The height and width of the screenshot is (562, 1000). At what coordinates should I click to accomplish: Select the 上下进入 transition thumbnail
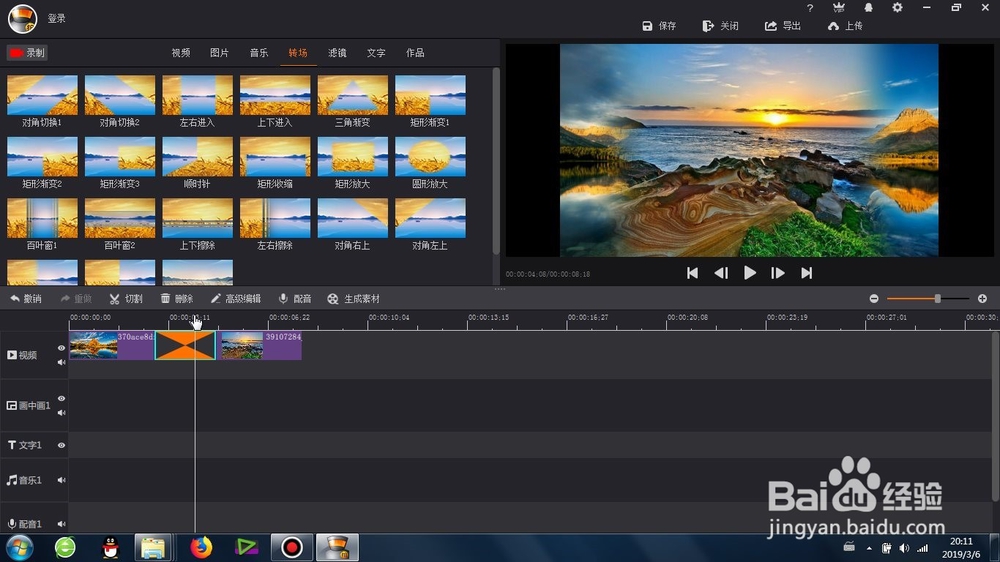click(x=275, y=95)
